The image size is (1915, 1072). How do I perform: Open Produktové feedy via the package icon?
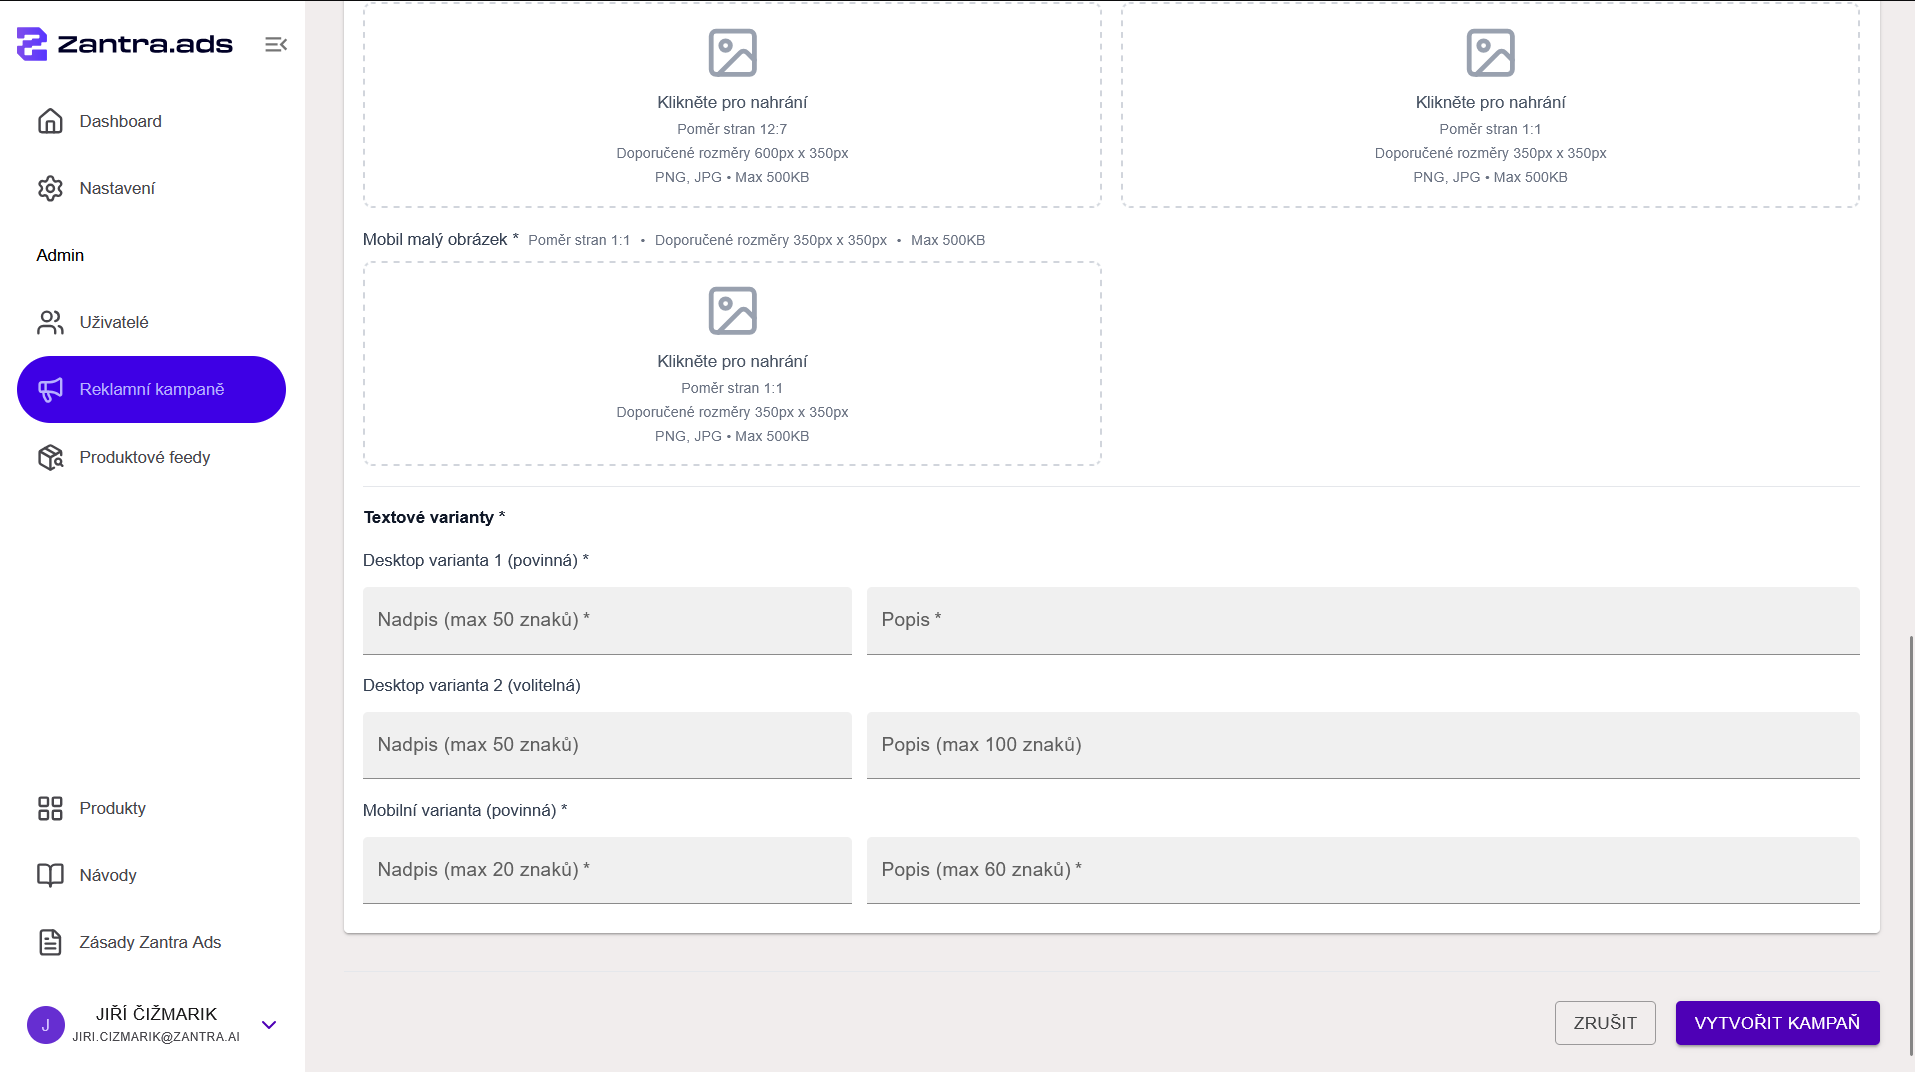50,457
